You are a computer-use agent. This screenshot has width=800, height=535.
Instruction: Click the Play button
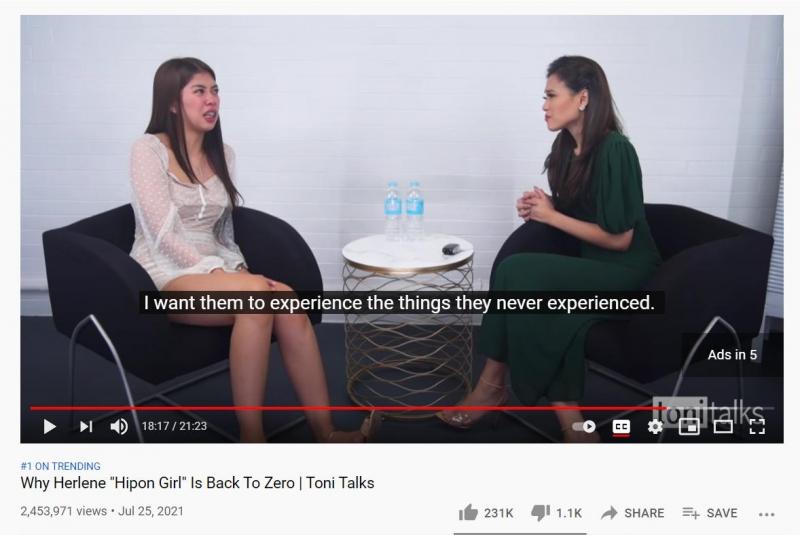49,426
